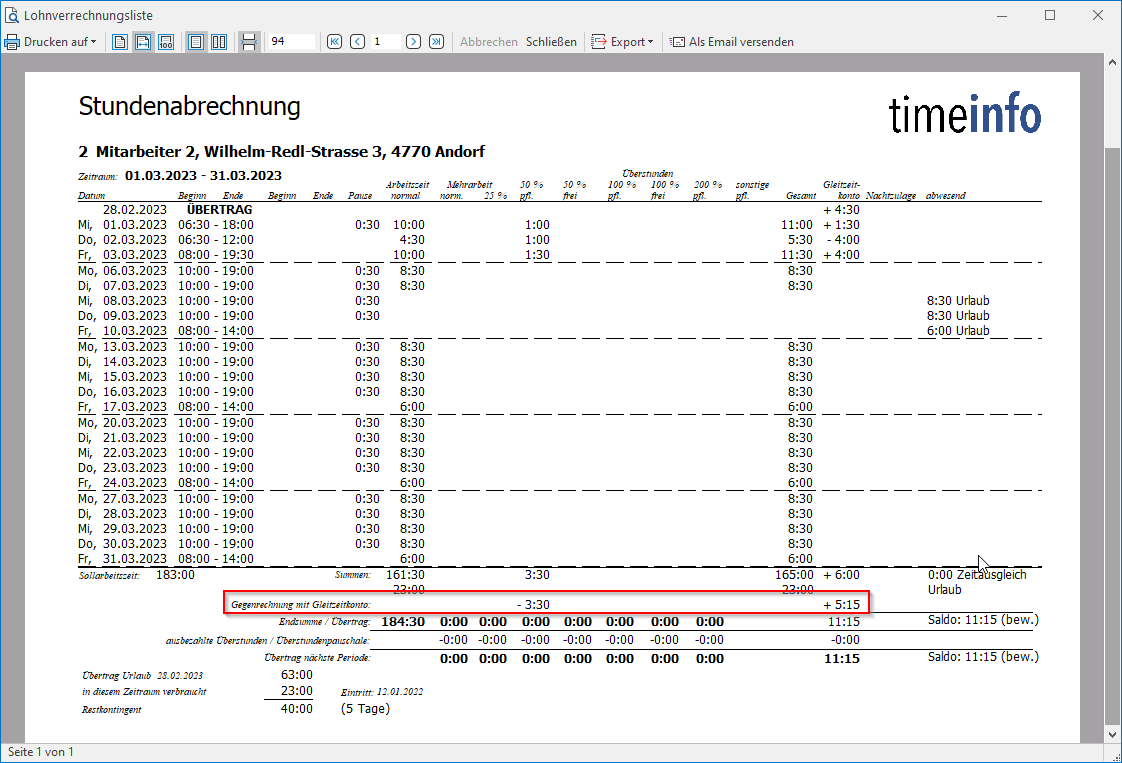Go to the next page

click(x=413, y=42)
